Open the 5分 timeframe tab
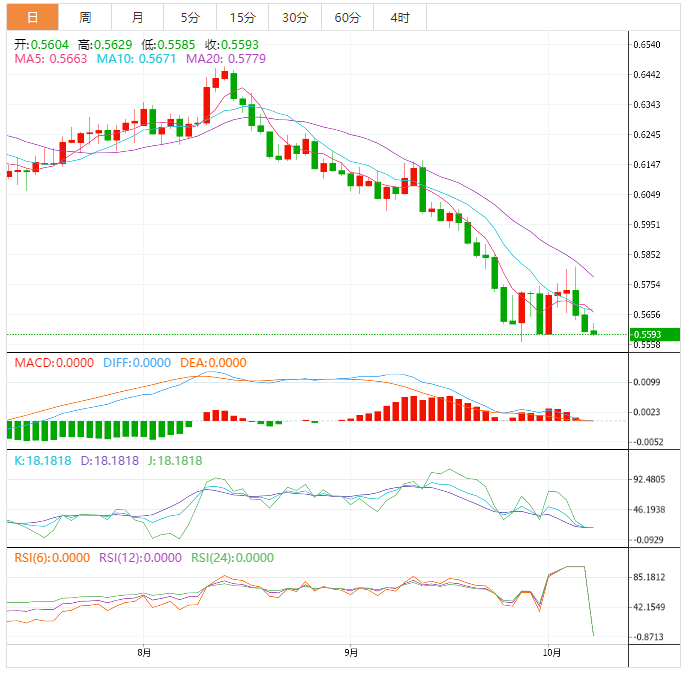Image resolution: width=691 pixels, height=674 pixels. pyautogui.click(x=190, y=17)
